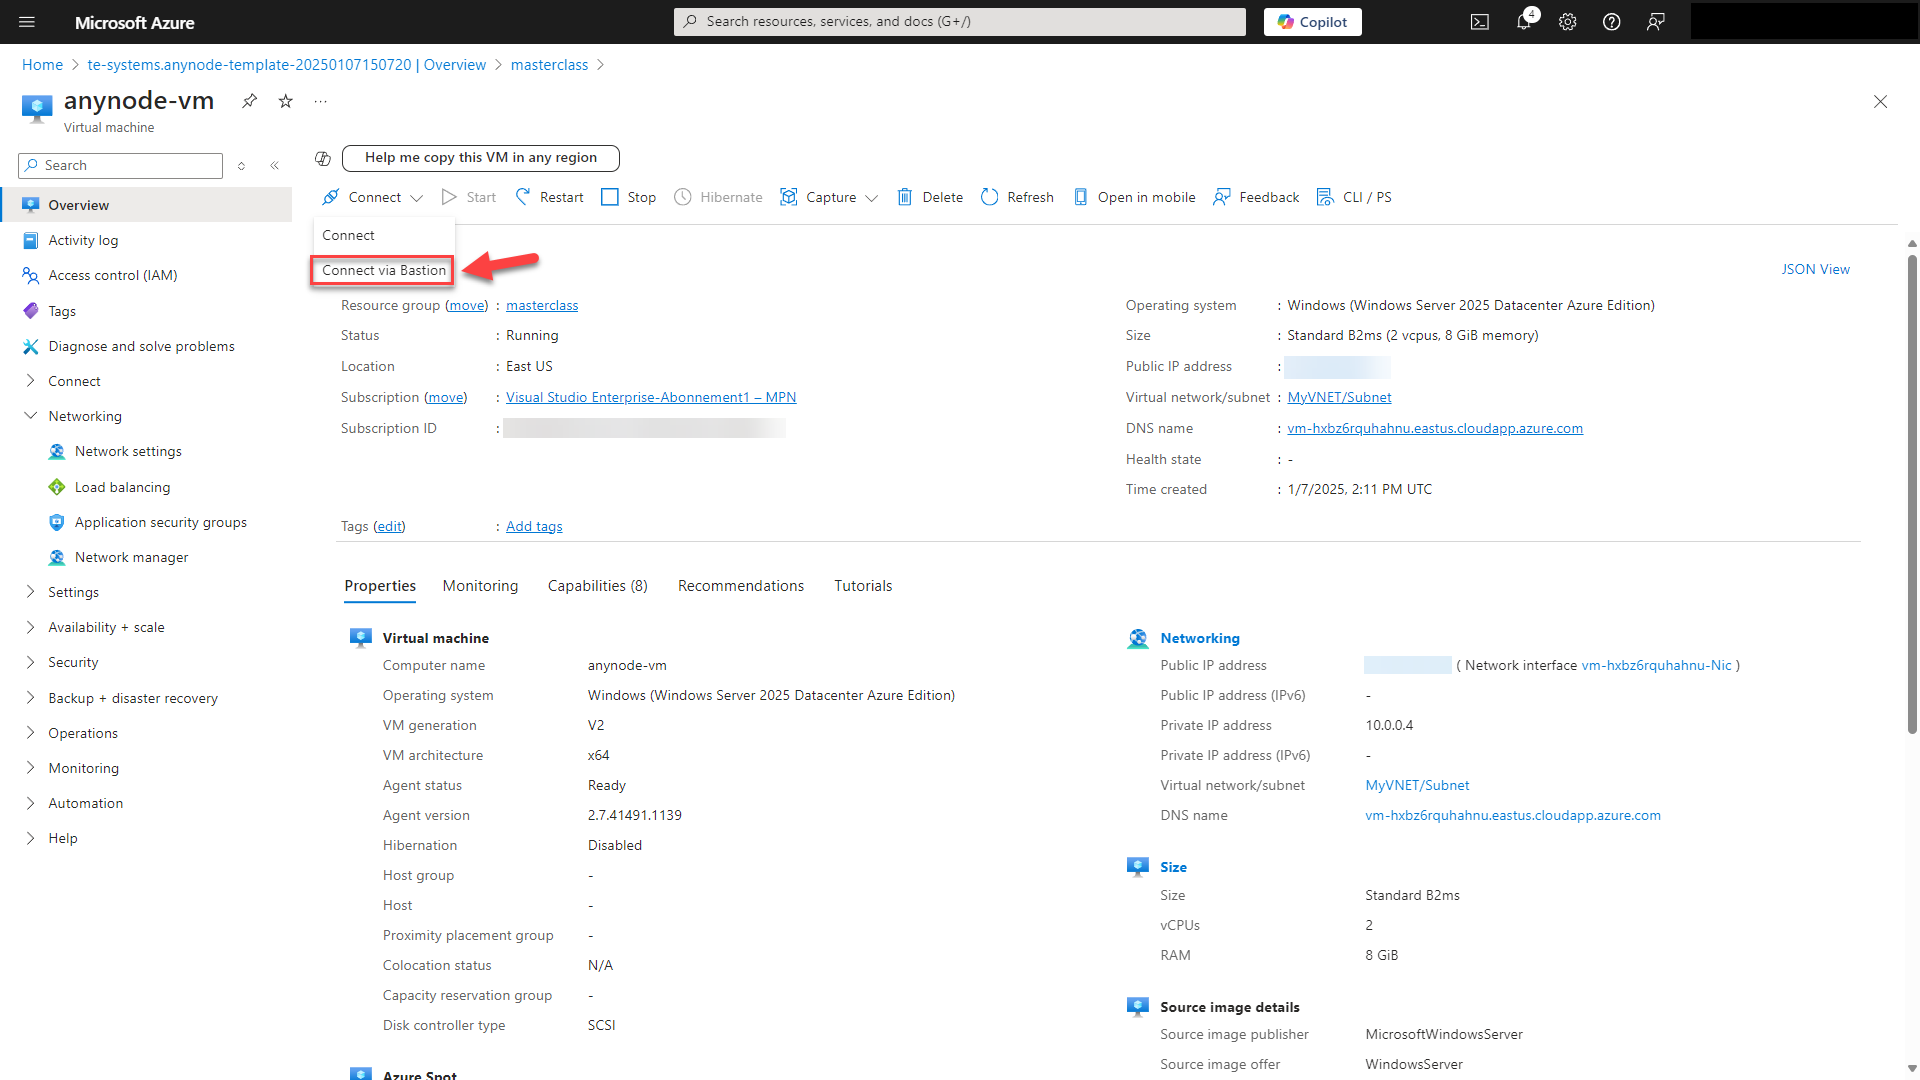Open the Feedback toolbar item

(x=1256, y=197)
